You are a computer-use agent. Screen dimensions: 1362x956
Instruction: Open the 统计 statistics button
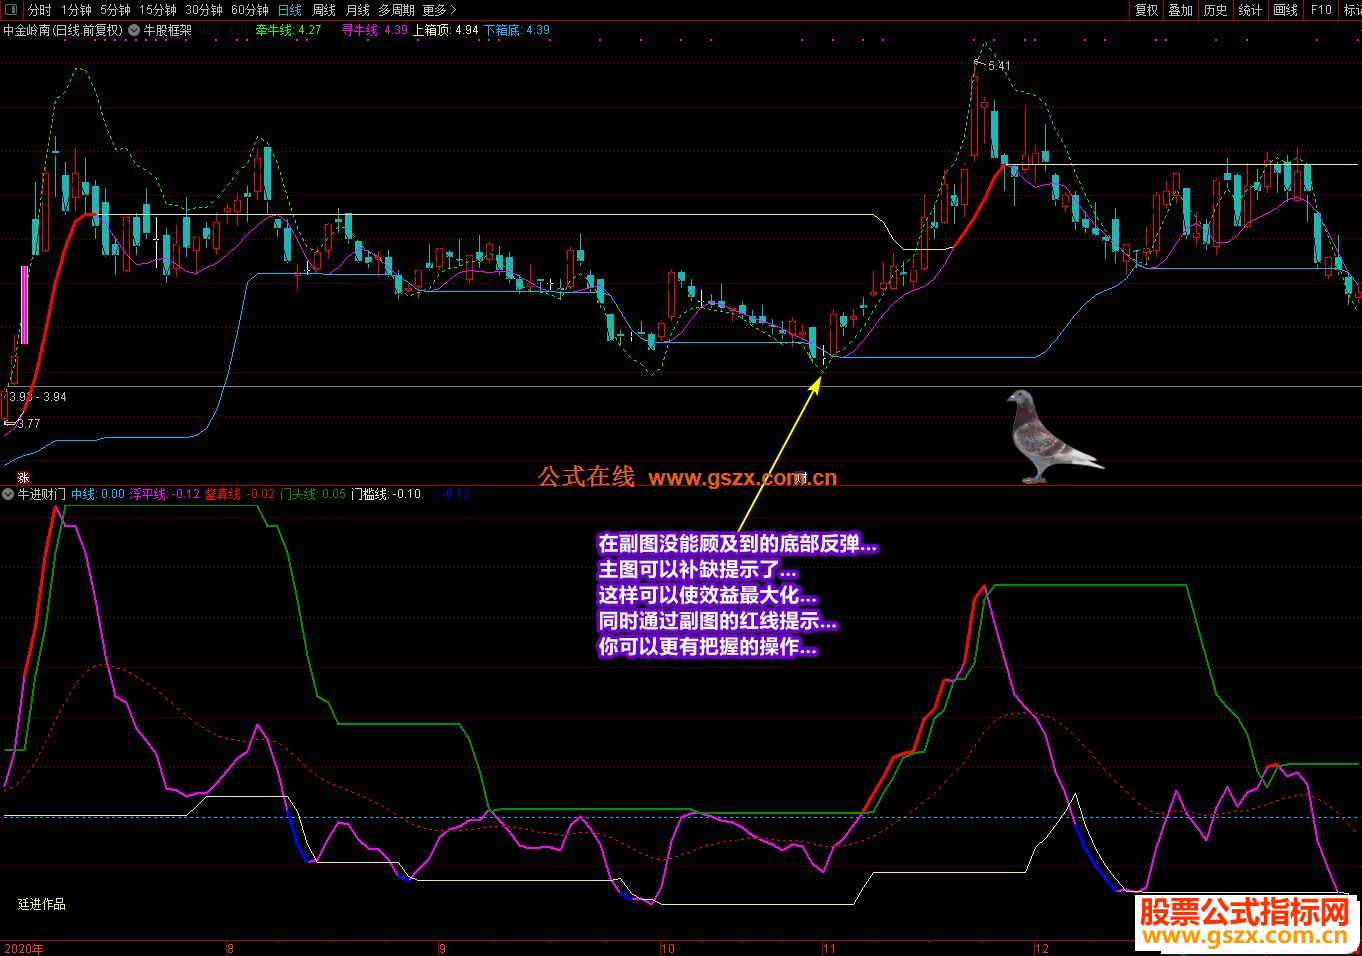[1250, 10]
